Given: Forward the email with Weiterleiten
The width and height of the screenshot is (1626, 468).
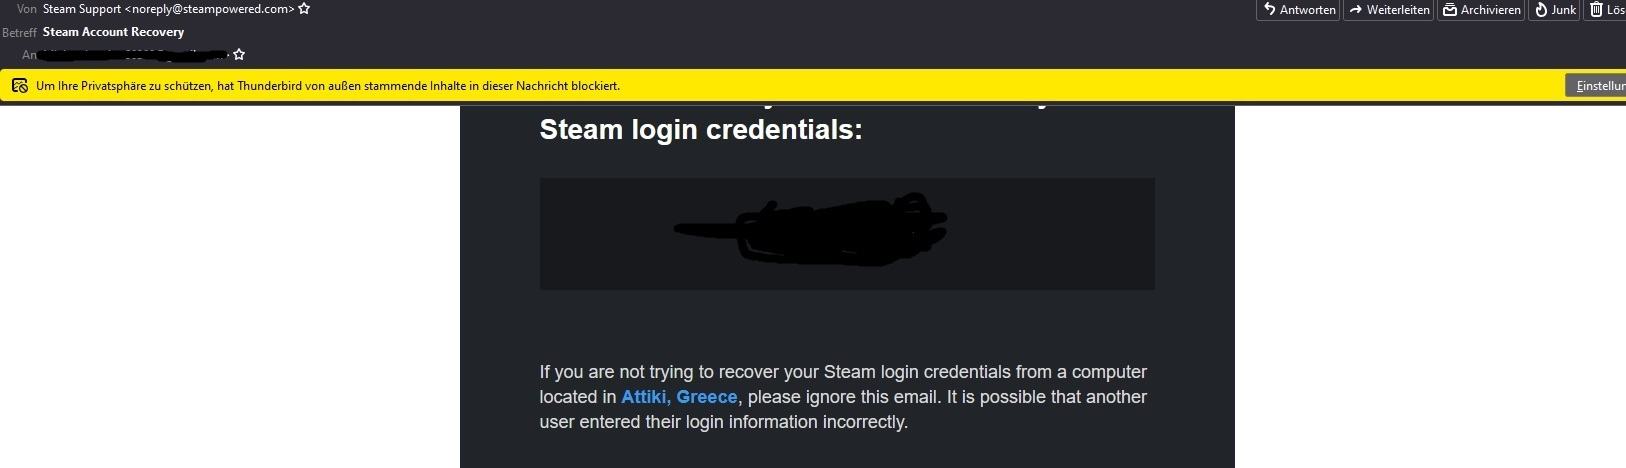Looking at the screenshot, I should [1388, 10].
